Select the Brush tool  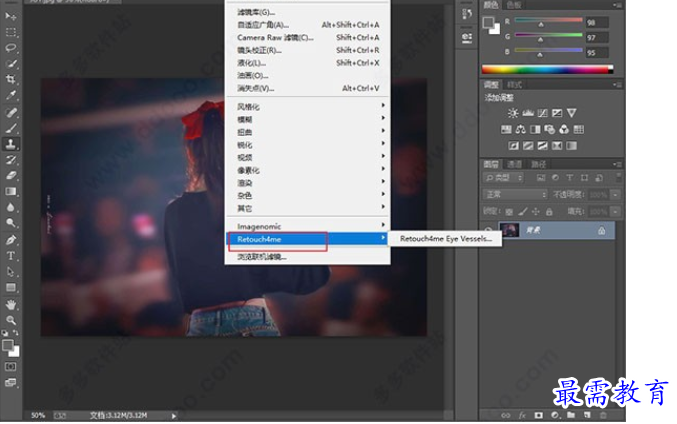point(11,128)
